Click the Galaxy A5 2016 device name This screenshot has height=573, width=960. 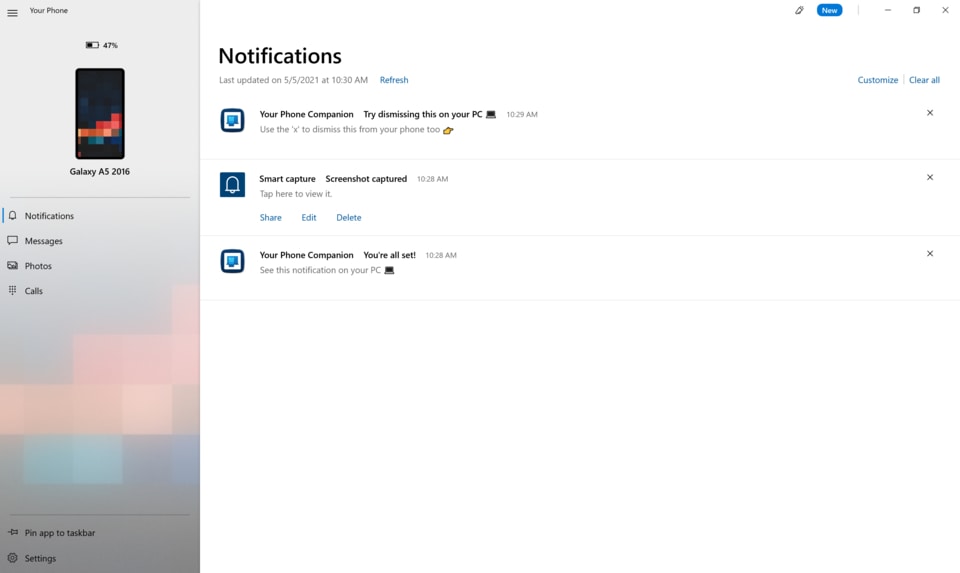point(100,171)
